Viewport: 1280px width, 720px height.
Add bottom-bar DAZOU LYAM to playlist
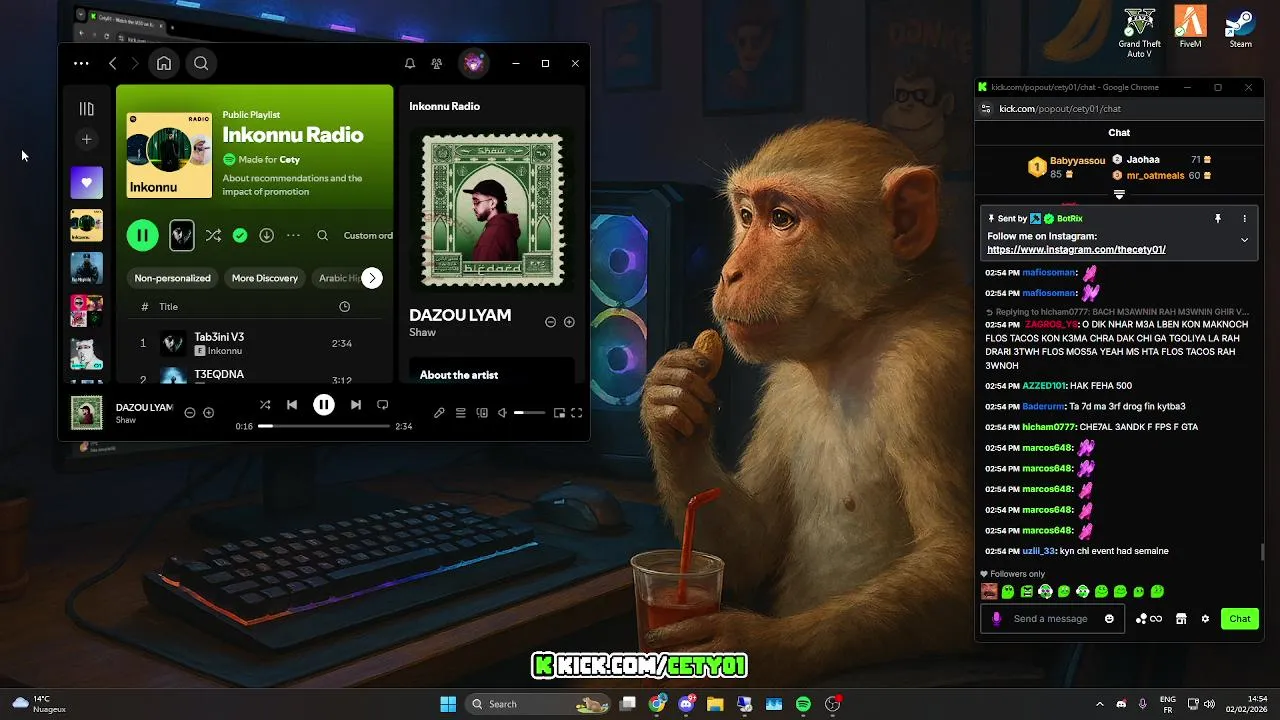[208, 413]
